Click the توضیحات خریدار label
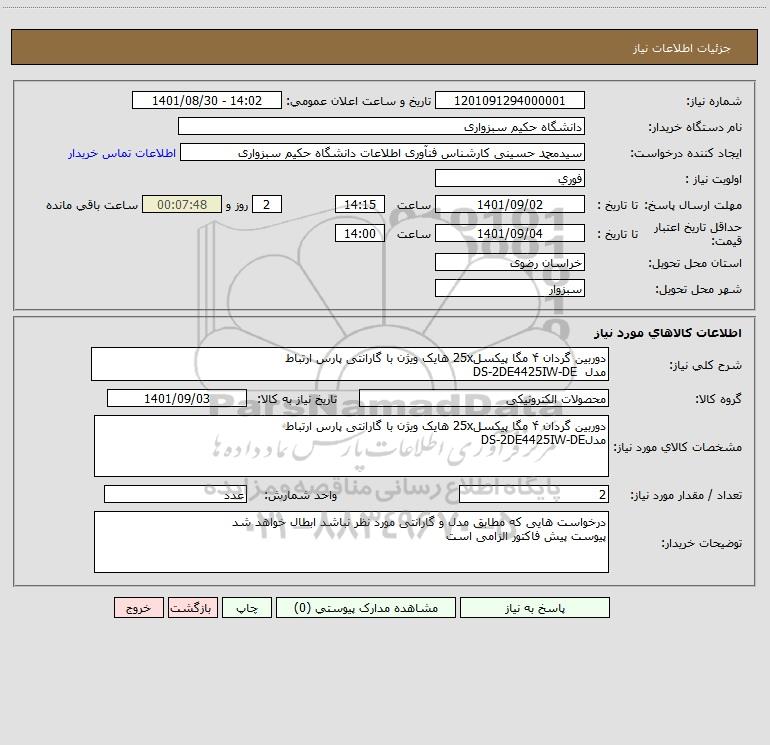Screen dimensions: 770x745 tap(702, 543)
